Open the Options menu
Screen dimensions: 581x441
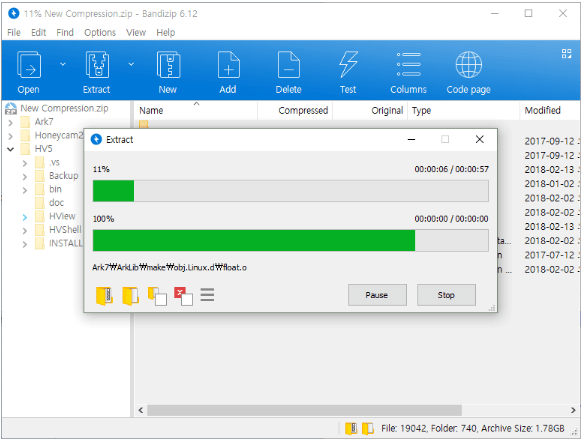coord(100,33)
